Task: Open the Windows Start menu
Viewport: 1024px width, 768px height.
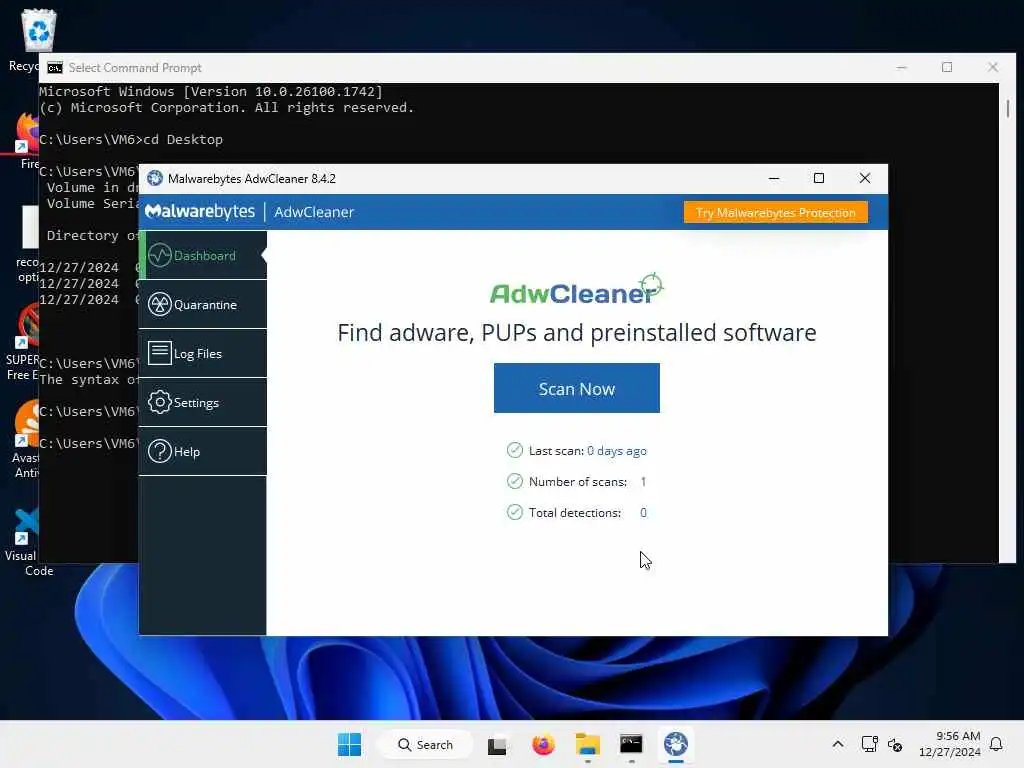Action: coord(349,744)
